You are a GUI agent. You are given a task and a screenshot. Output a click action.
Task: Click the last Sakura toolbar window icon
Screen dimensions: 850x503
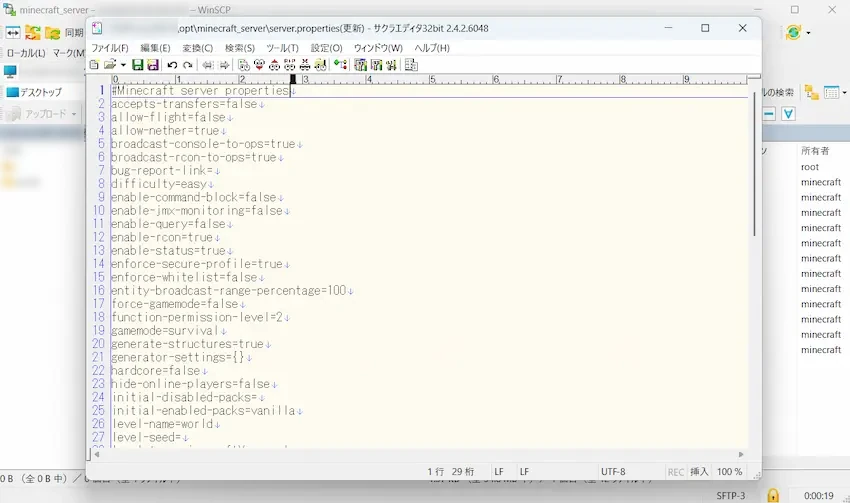pyautogui.click(x=411, y=65)
